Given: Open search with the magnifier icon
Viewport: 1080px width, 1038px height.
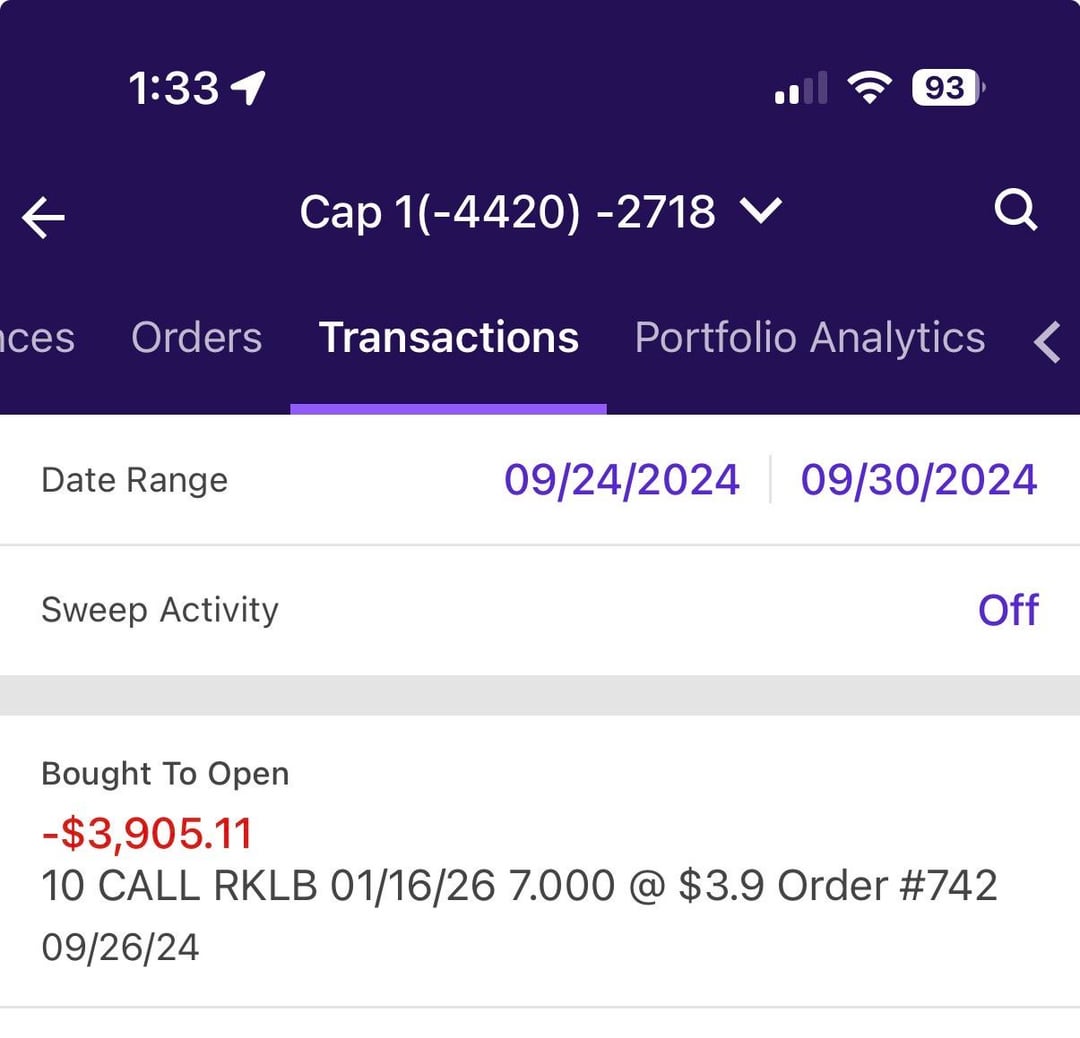Looking at the screenshot, I should tap(1016, 211).
